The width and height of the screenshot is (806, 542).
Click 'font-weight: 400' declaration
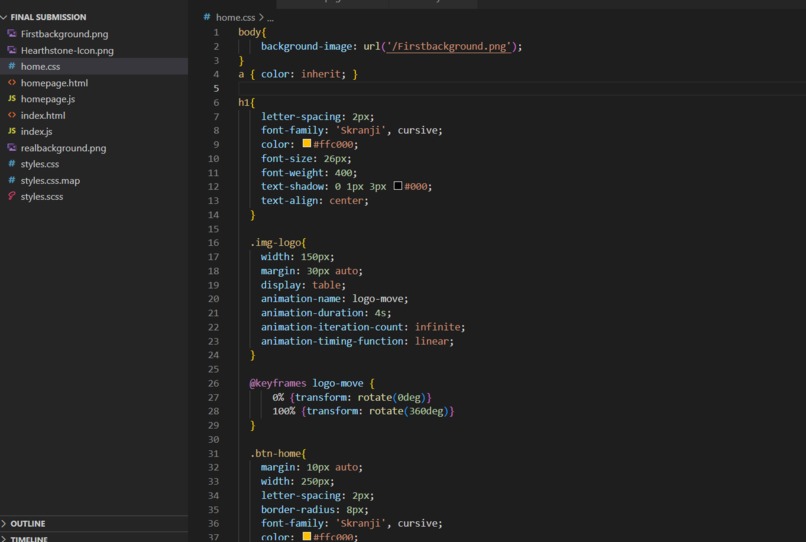pyautogui.click(x=309, y=173)
